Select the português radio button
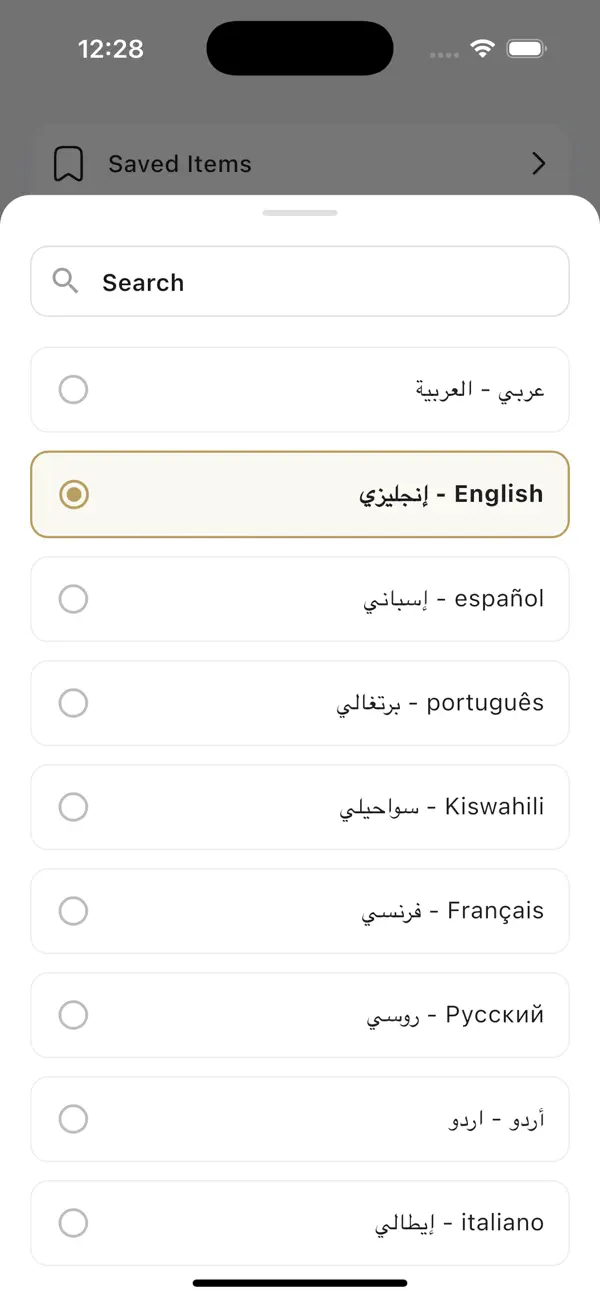 [x=73, y=703]
